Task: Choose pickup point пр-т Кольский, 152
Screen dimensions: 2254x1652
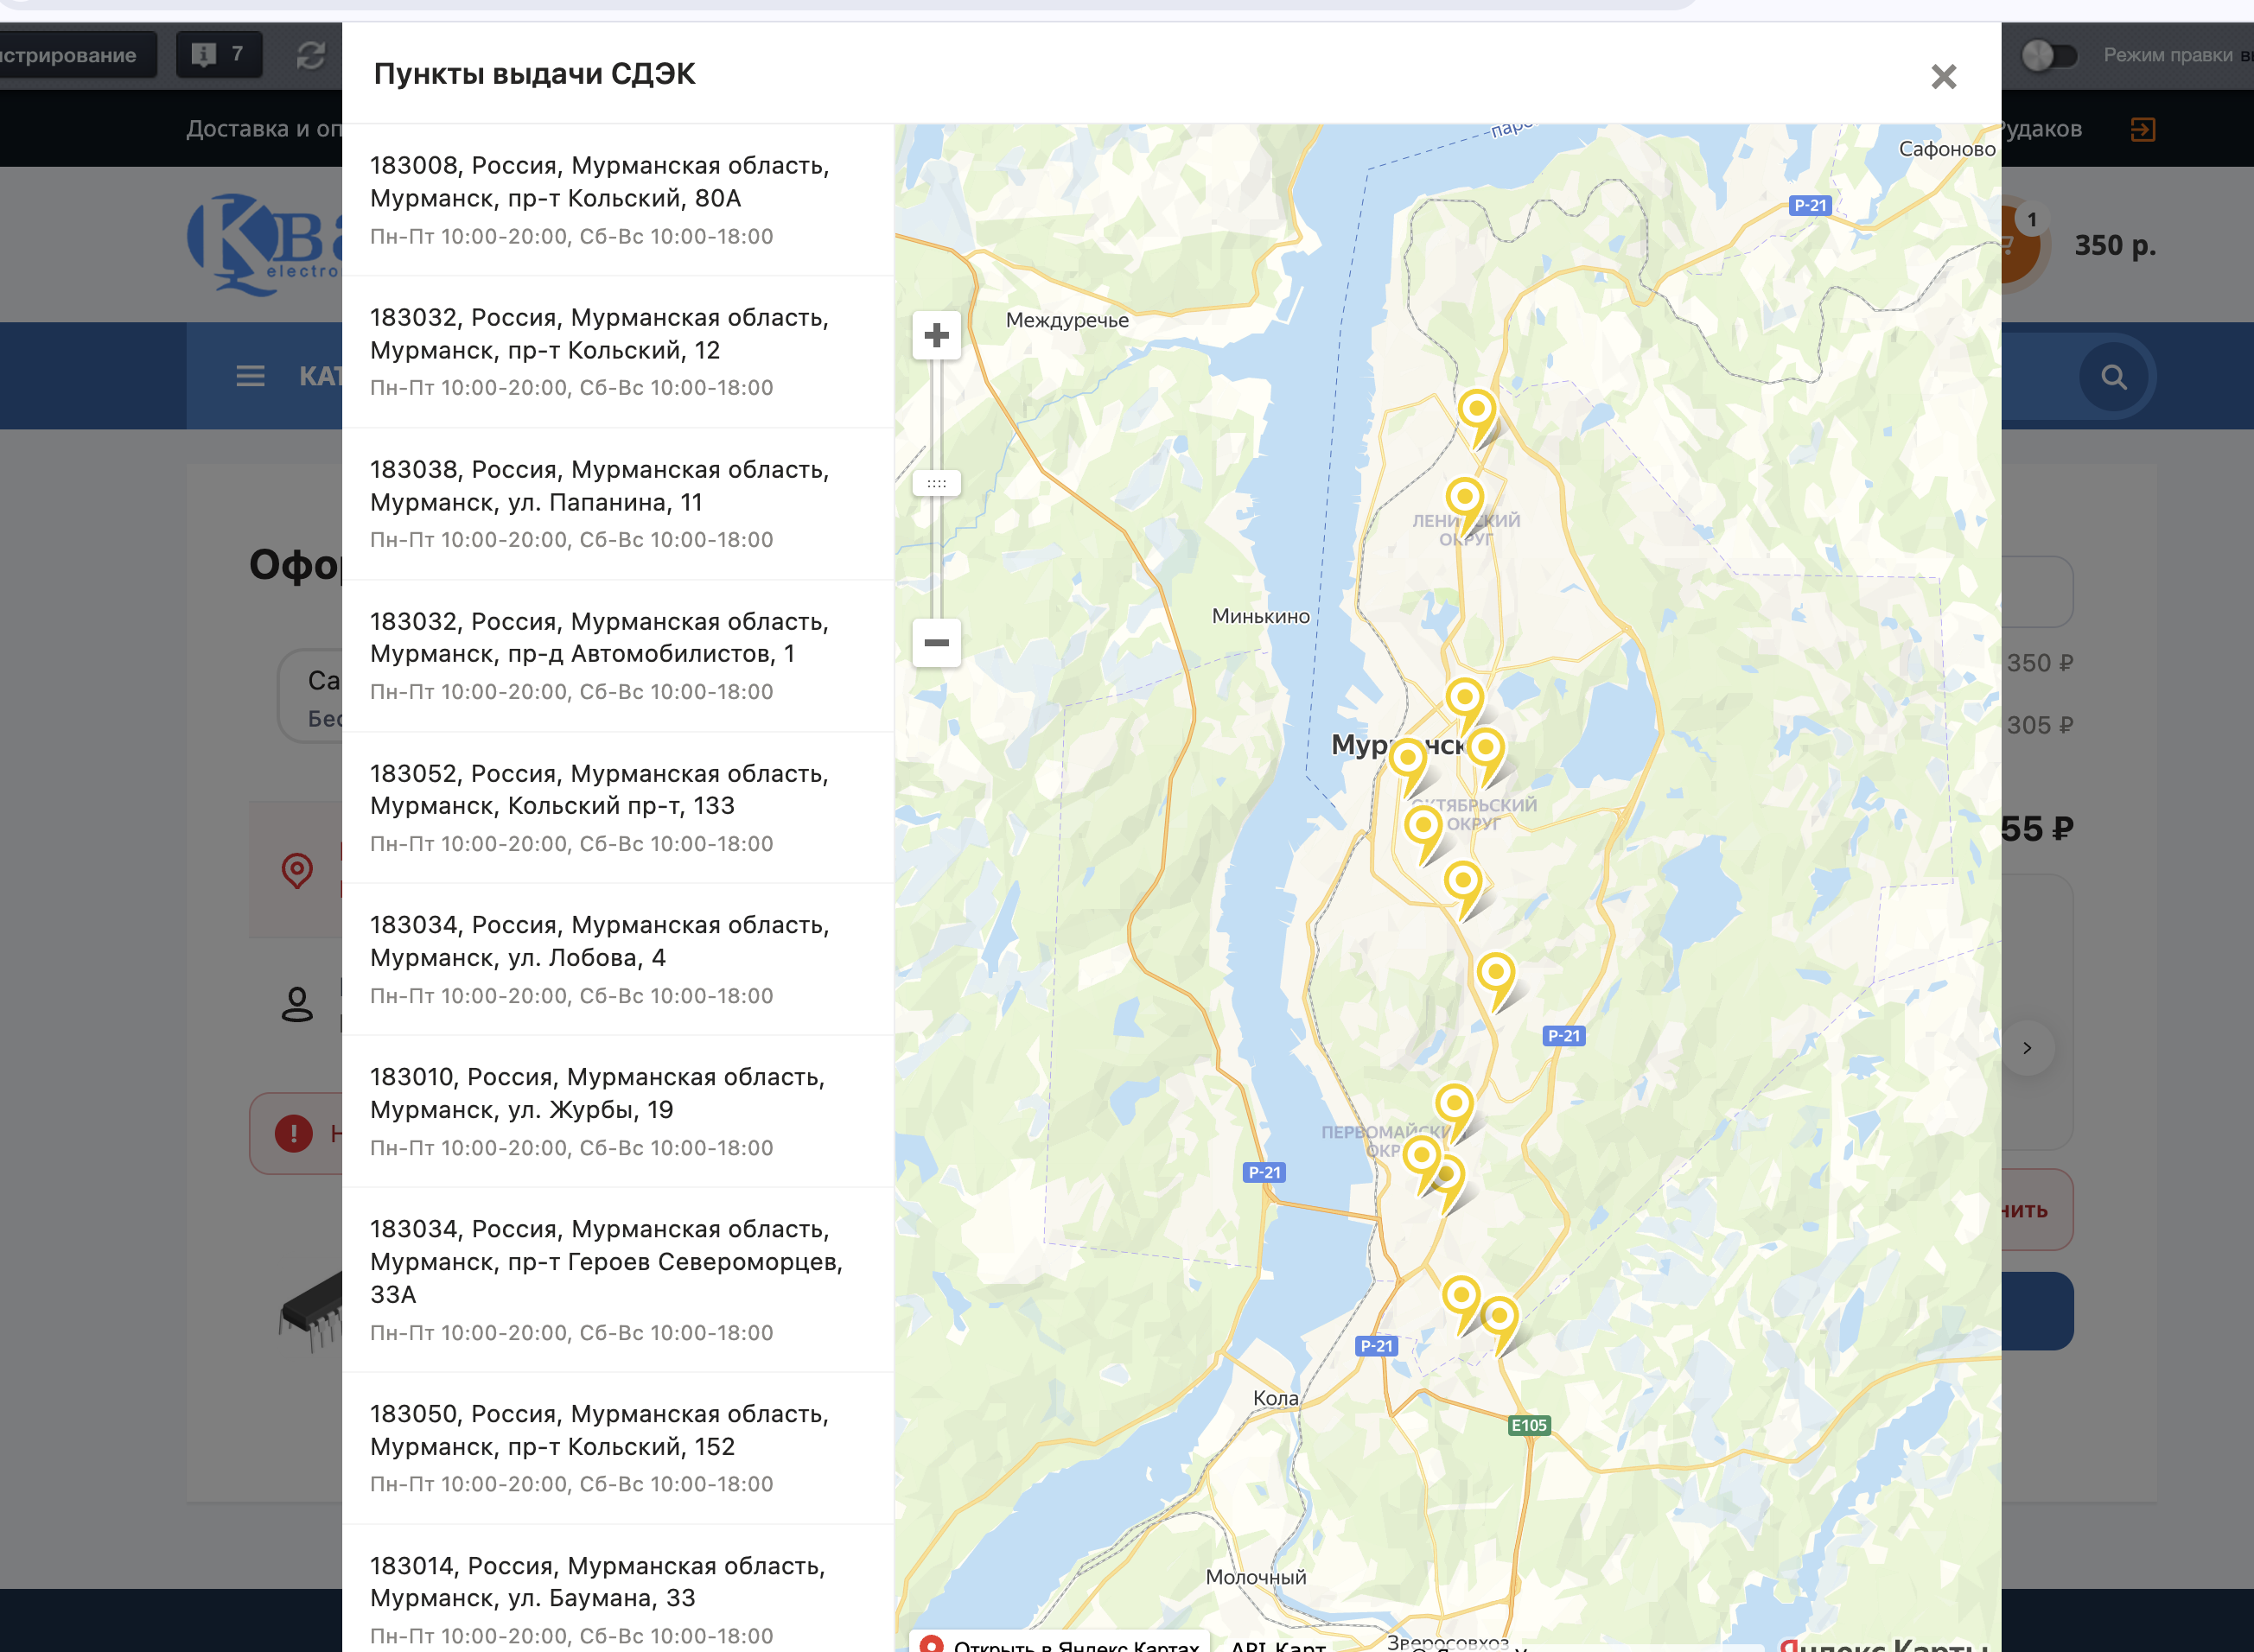Action: [x=618, y=1448]
